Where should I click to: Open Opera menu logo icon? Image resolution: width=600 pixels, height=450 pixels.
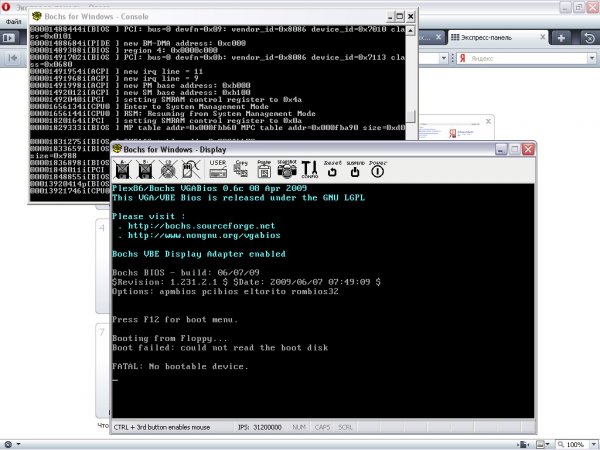coord(6,7)
